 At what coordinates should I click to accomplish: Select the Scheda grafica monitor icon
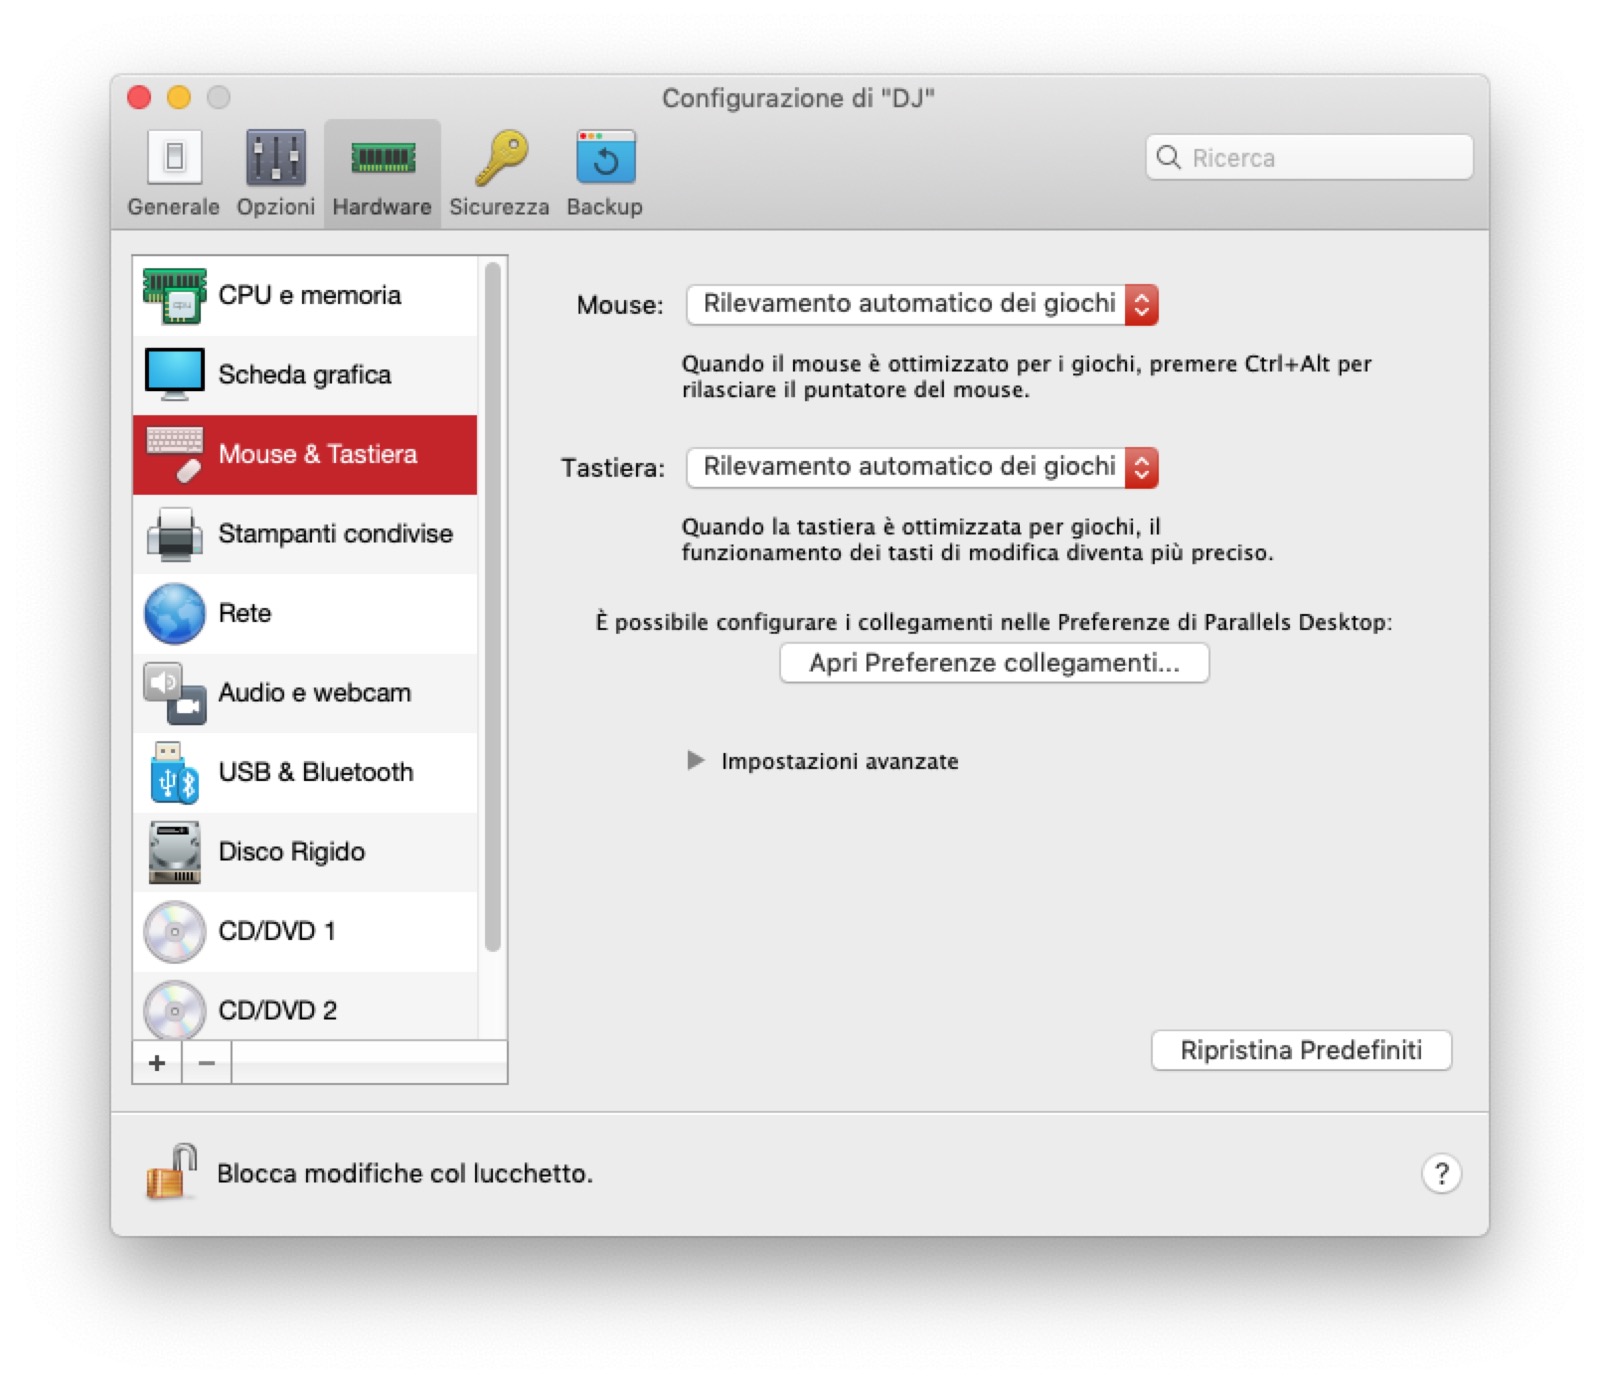tap(175, 374)
